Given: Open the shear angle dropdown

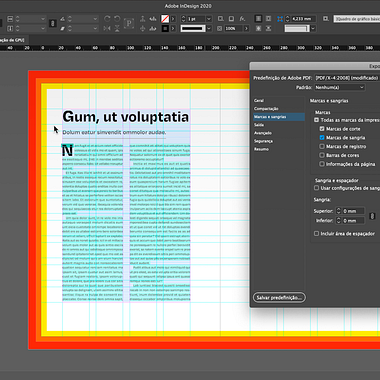Looking at the screenshot, I should point(96,29).
